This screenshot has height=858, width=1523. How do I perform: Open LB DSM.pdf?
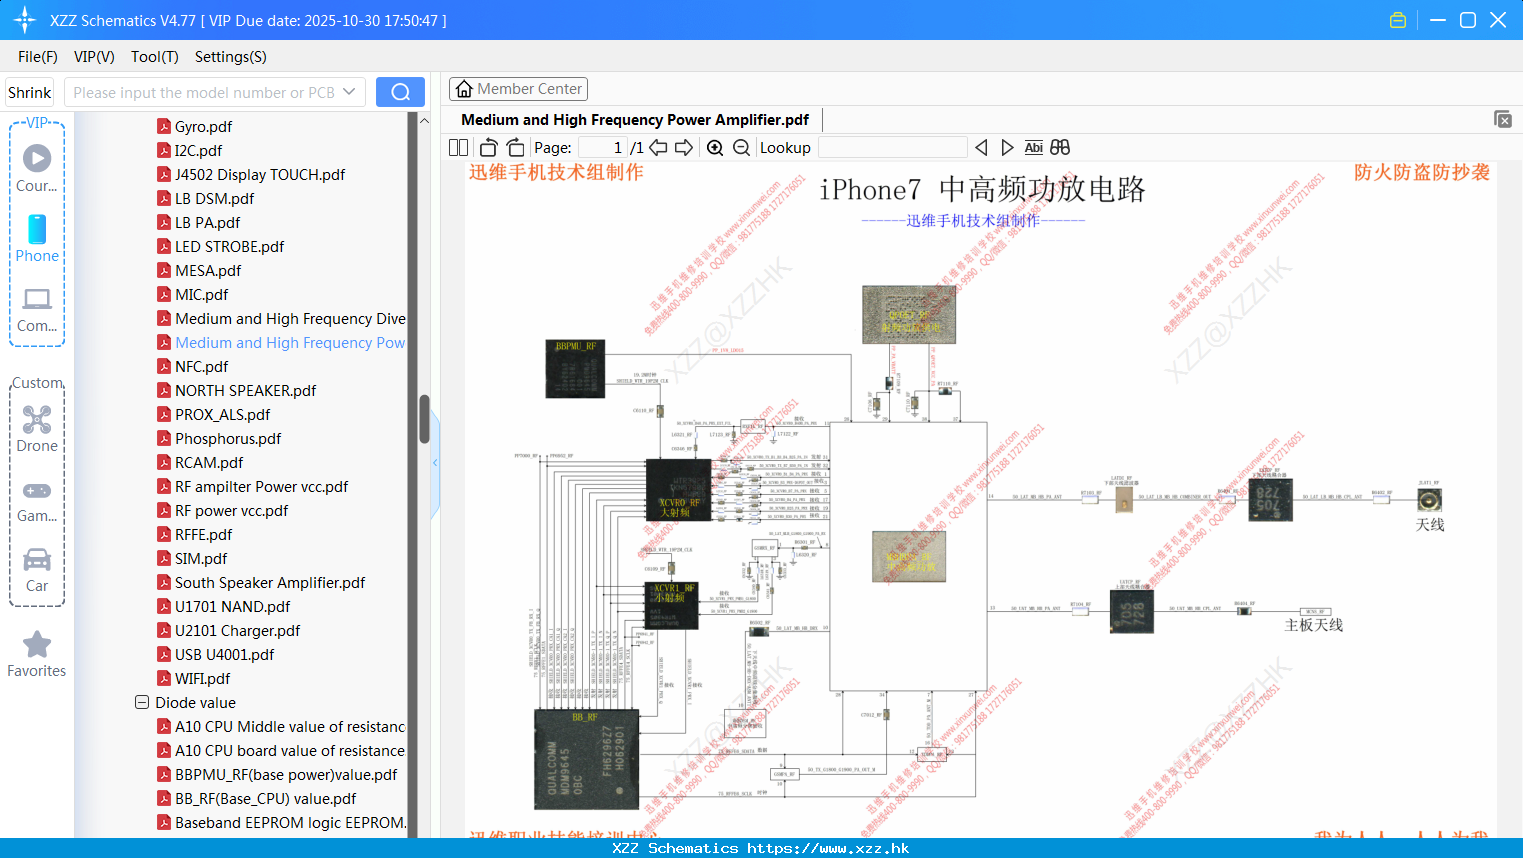click(x=205, y=198)
